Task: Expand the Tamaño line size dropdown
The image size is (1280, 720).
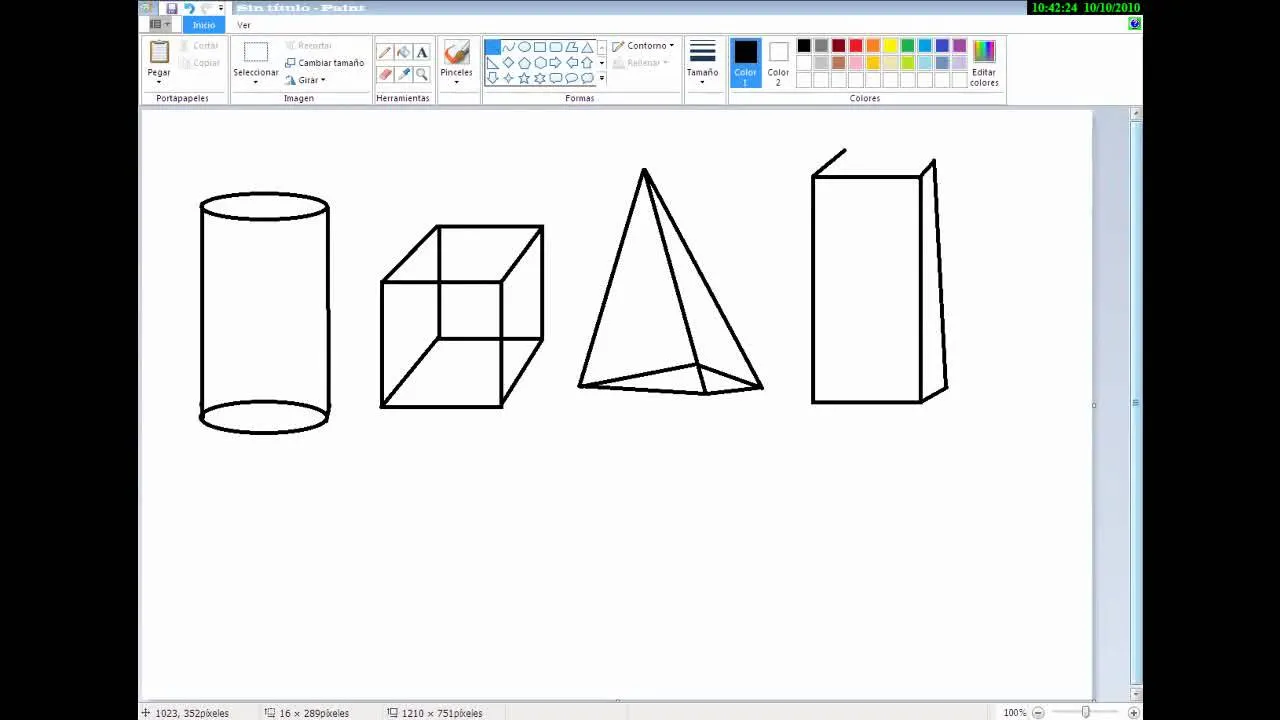Action: point(702,63)
